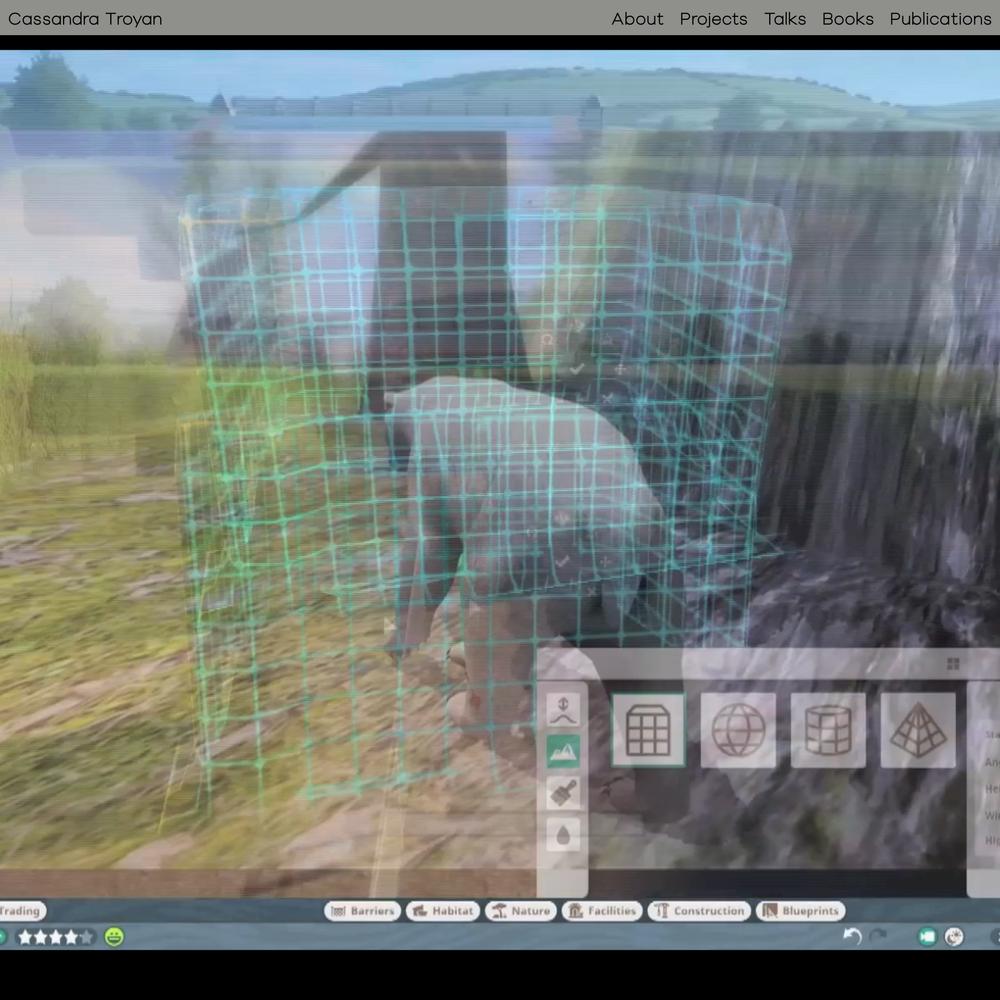Open the Books page
Viewport: 1000px width, 1000px height.
click(848, 18)
